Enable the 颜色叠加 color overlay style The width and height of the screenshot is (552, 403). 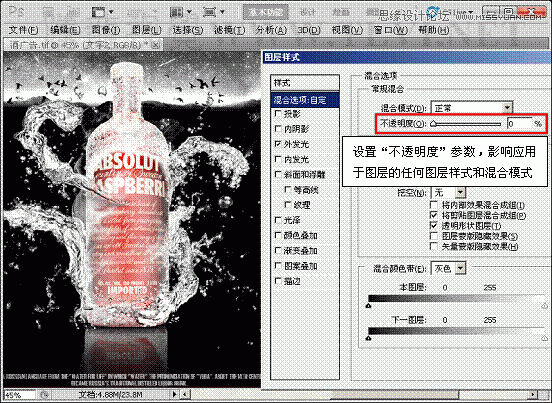click(278, 235)
